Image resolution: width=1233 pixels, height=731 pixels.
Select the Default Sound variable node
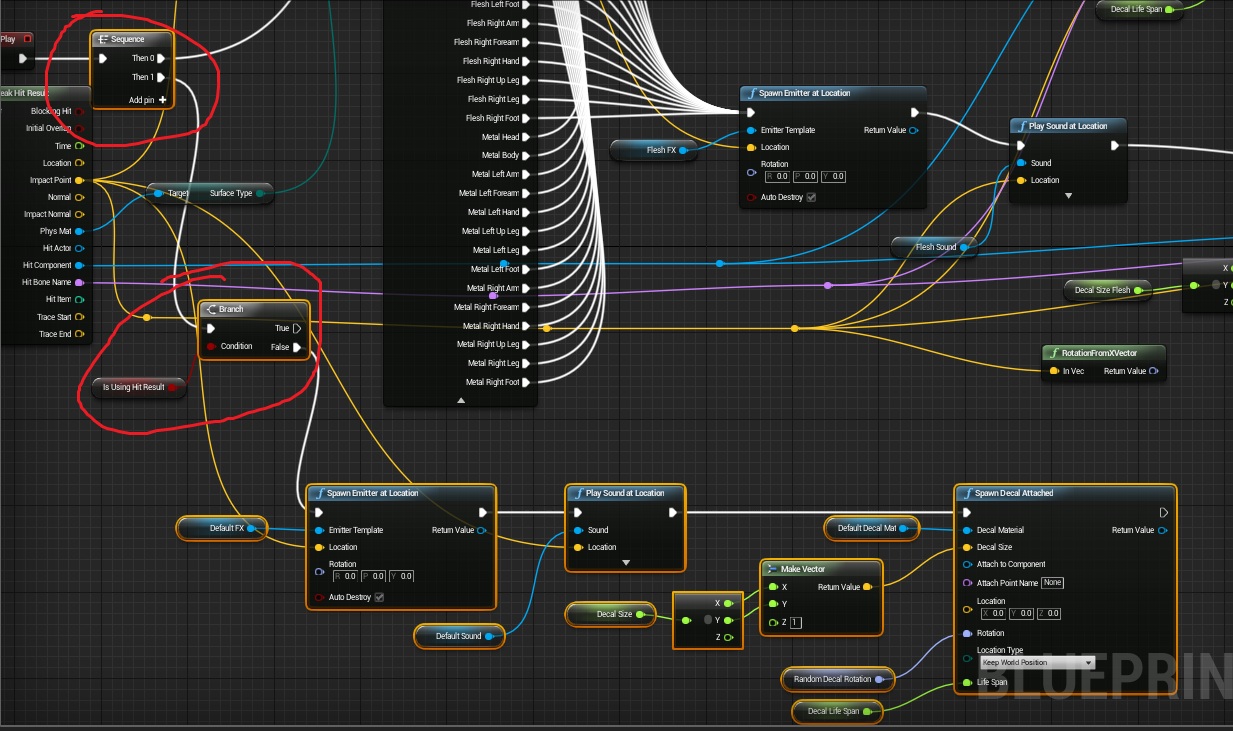point(459,636)
